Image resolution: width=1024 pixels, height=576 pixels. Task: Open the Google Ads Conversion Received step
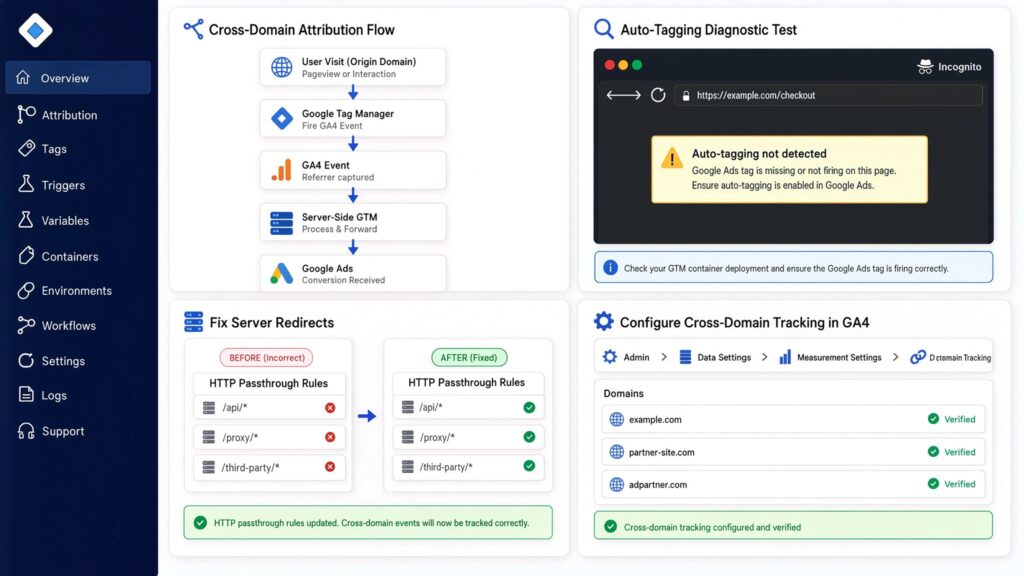353,273
